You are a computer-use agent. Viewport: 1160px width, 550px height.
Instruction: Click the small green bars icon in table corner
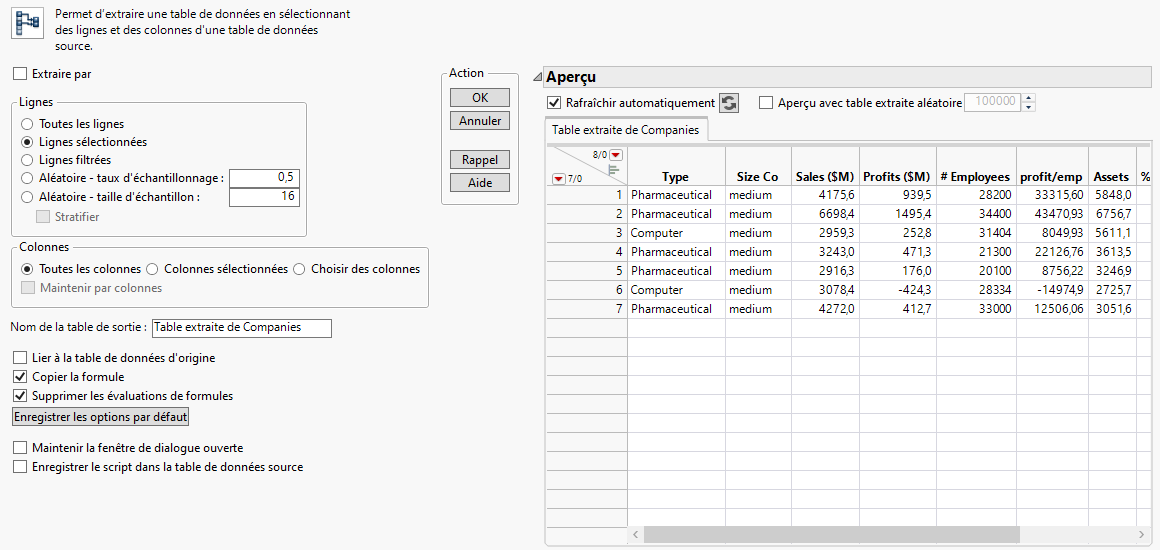[614, 170]
